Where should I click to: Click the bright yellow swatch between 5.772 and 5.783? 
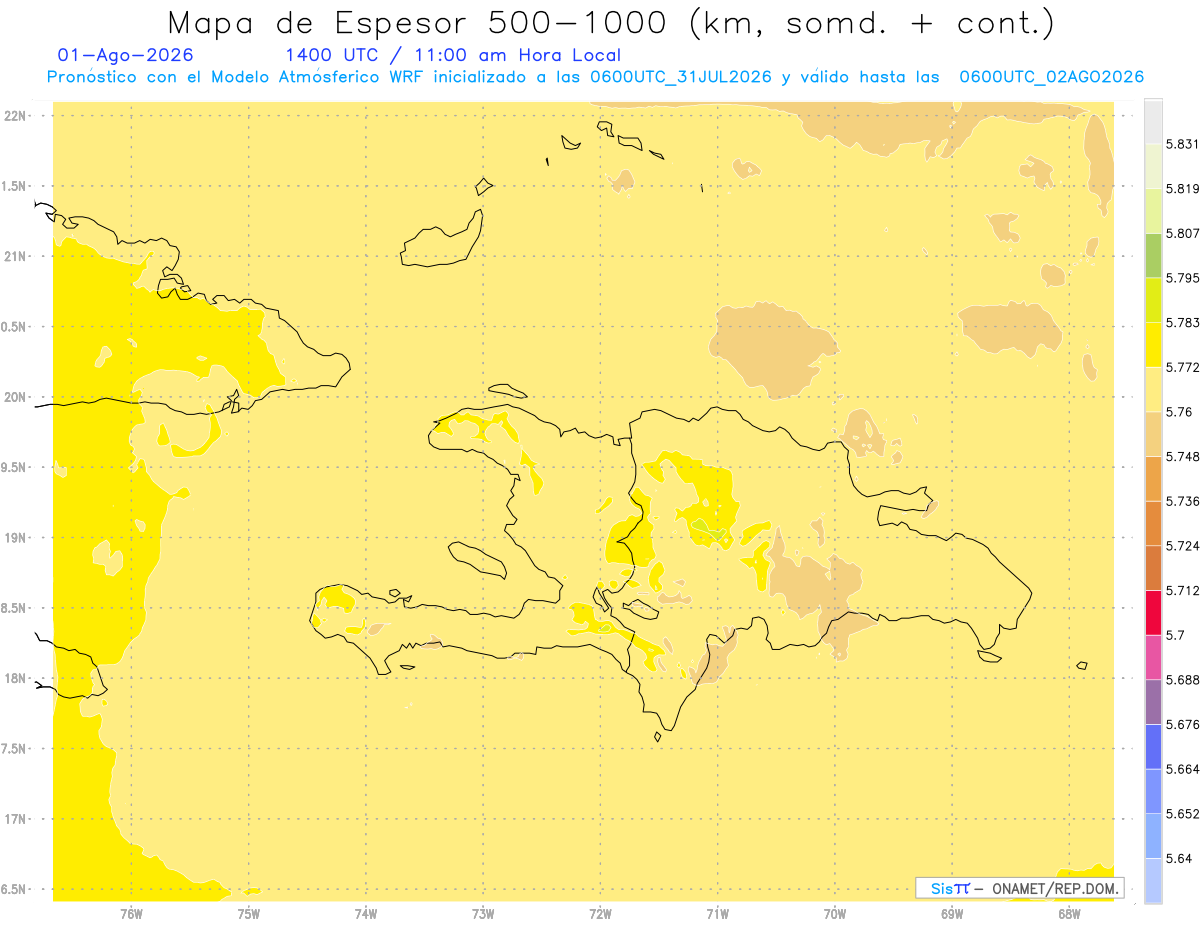1154,344
